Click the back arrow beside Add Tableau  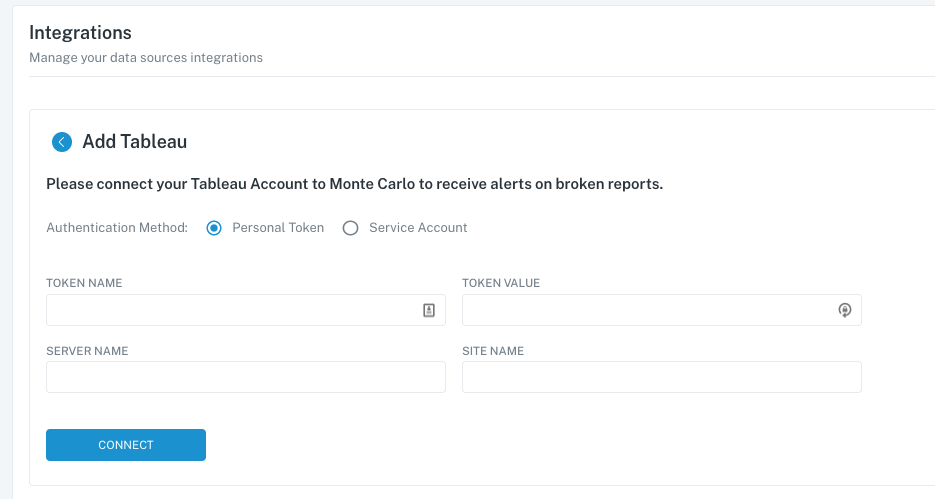62,142
